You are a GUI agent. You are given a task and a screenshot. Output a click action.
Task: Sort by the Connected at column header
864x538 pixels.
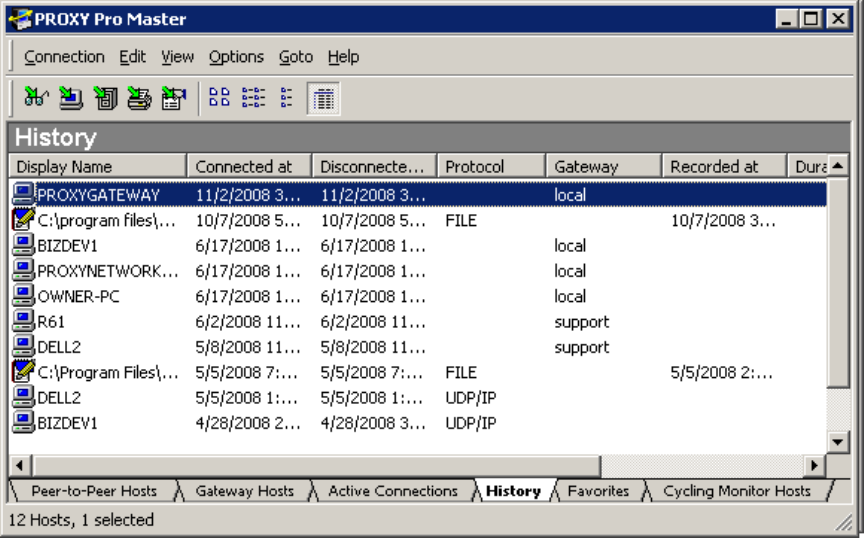pos(250,166)
